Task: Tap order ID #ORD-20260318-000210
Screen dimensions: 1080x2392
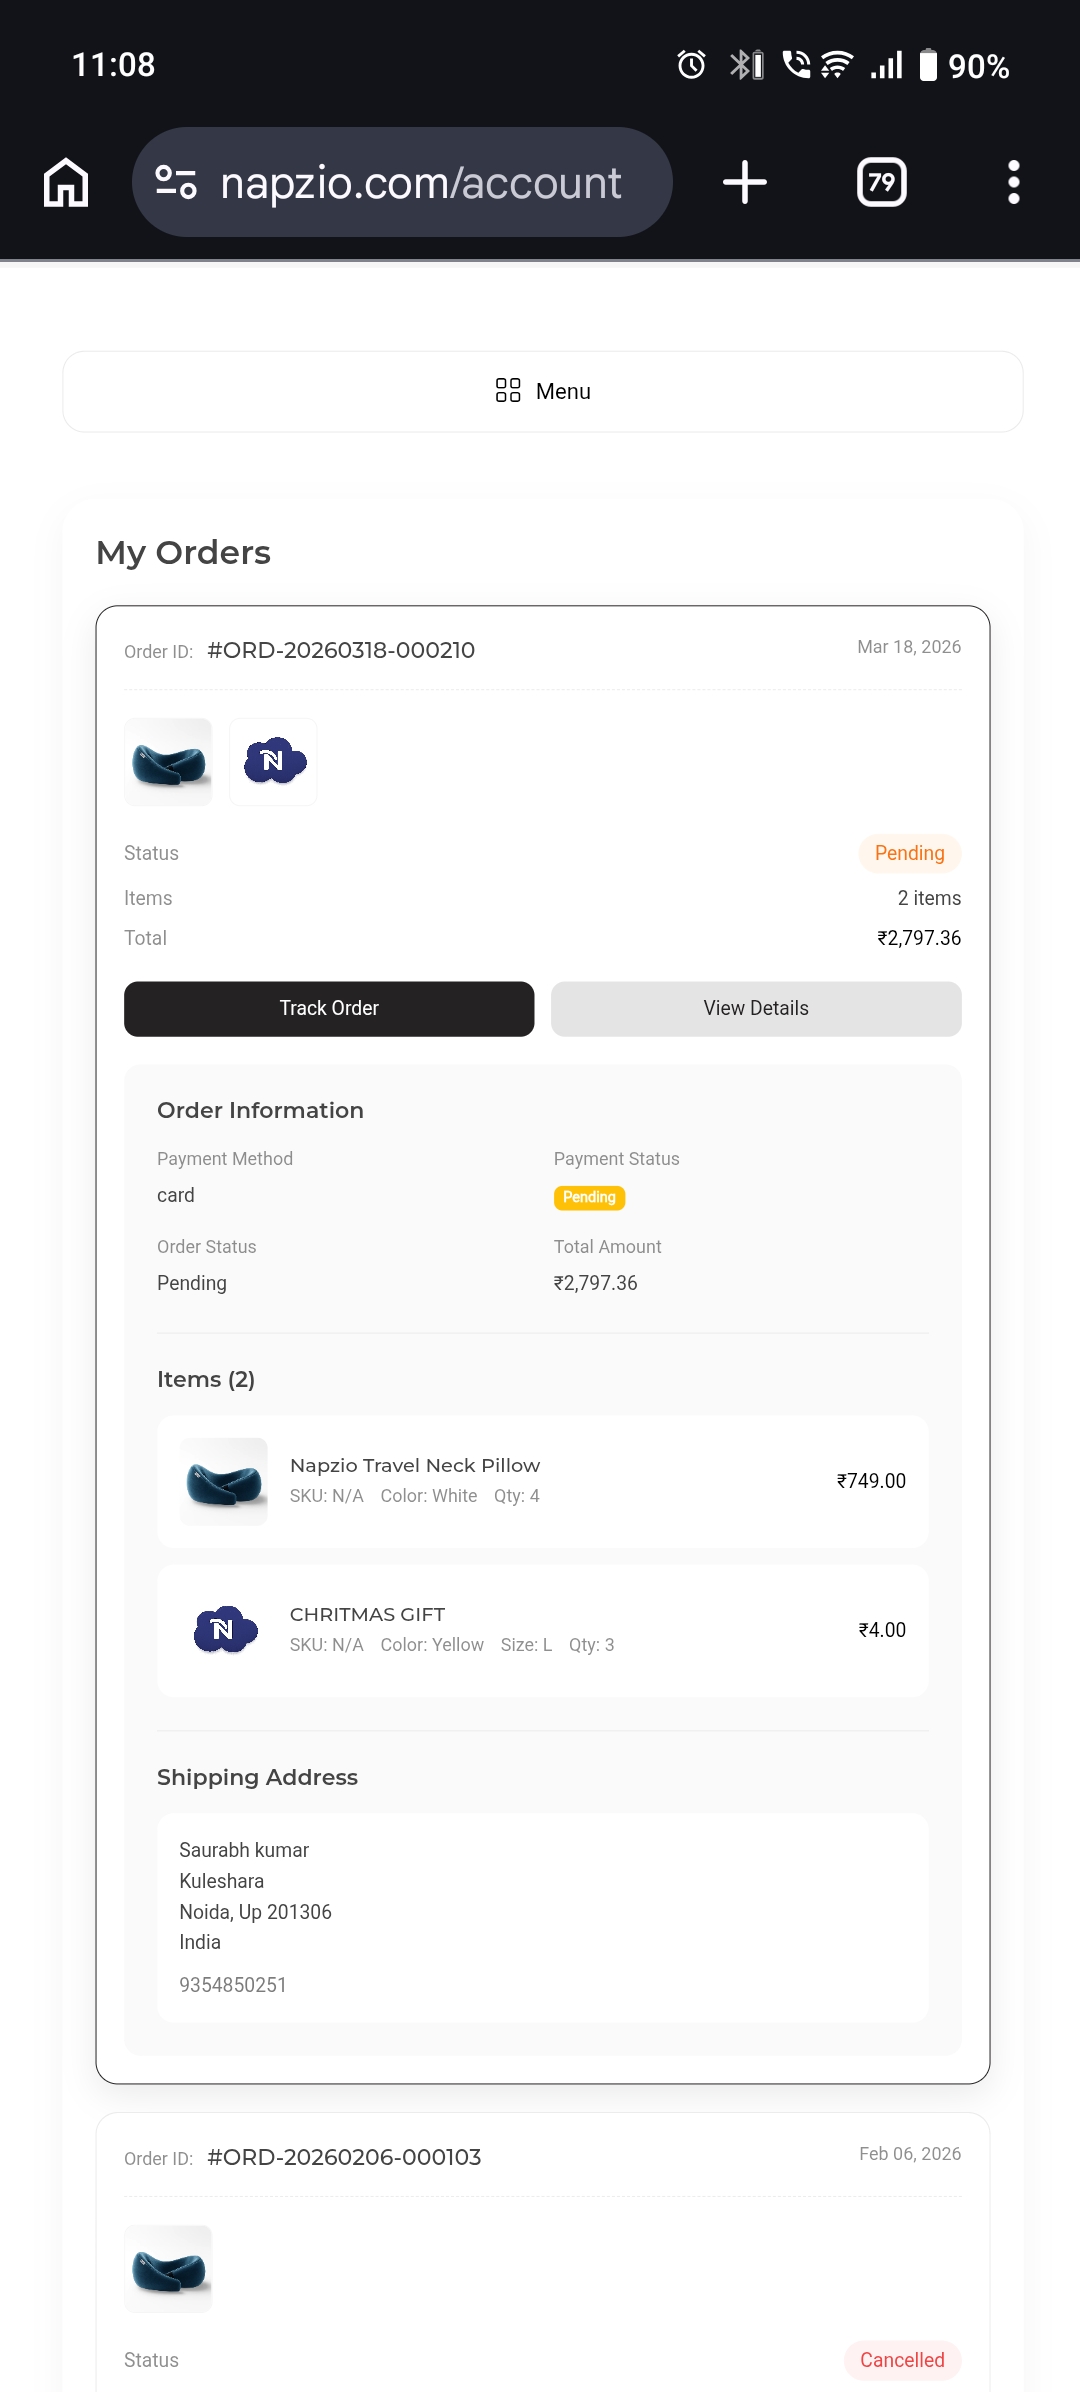Action: point(340,650)
